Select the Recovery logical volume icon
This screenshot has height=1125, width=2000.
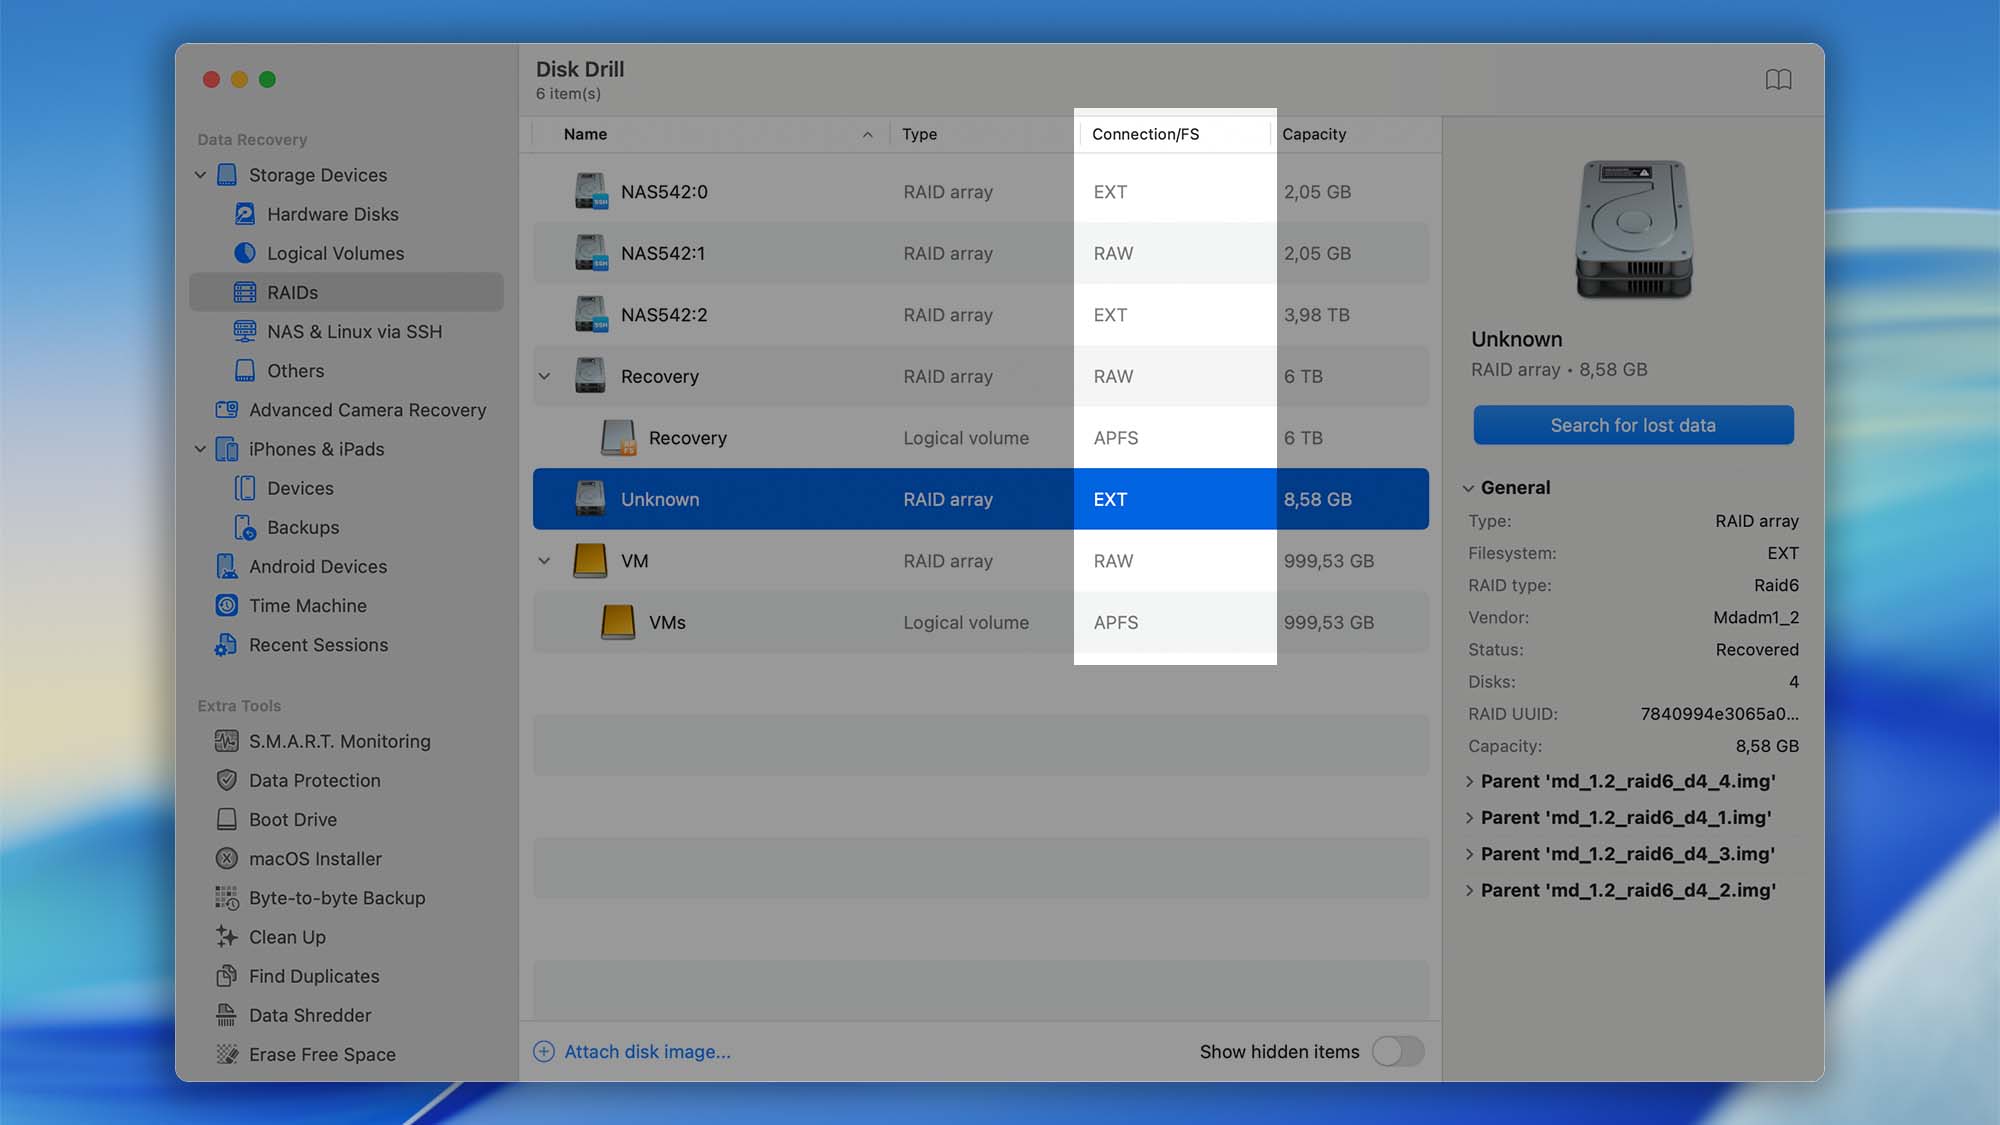[618, 437]
